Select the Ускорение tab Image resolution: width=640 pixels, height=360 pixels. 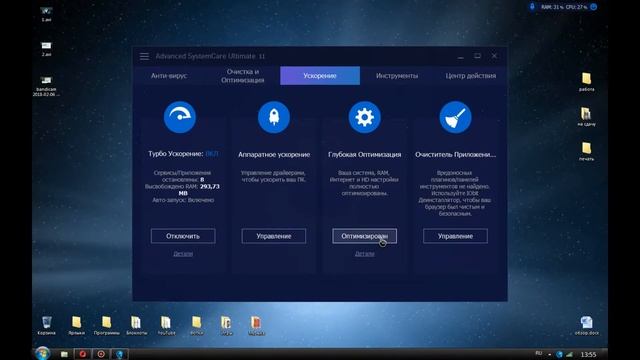click(x=320, y=76)
